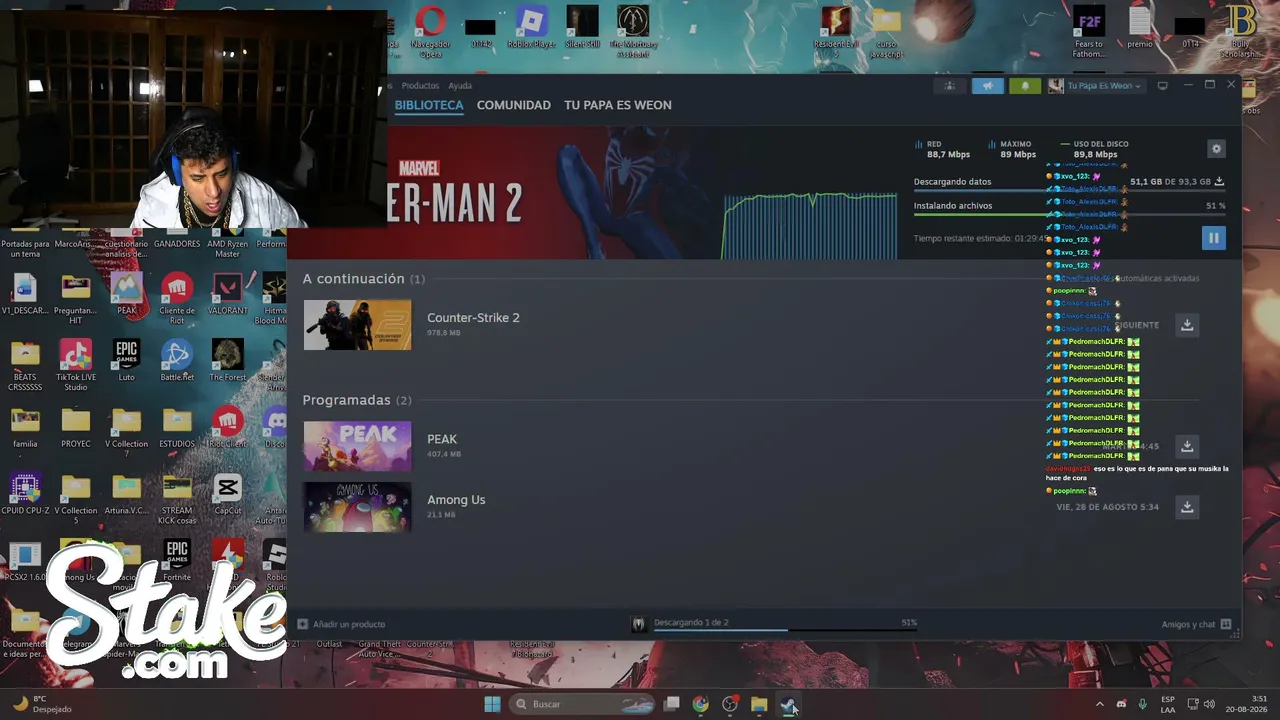Open the Resident Evil 5 desktop shortcut

(836, 29)
